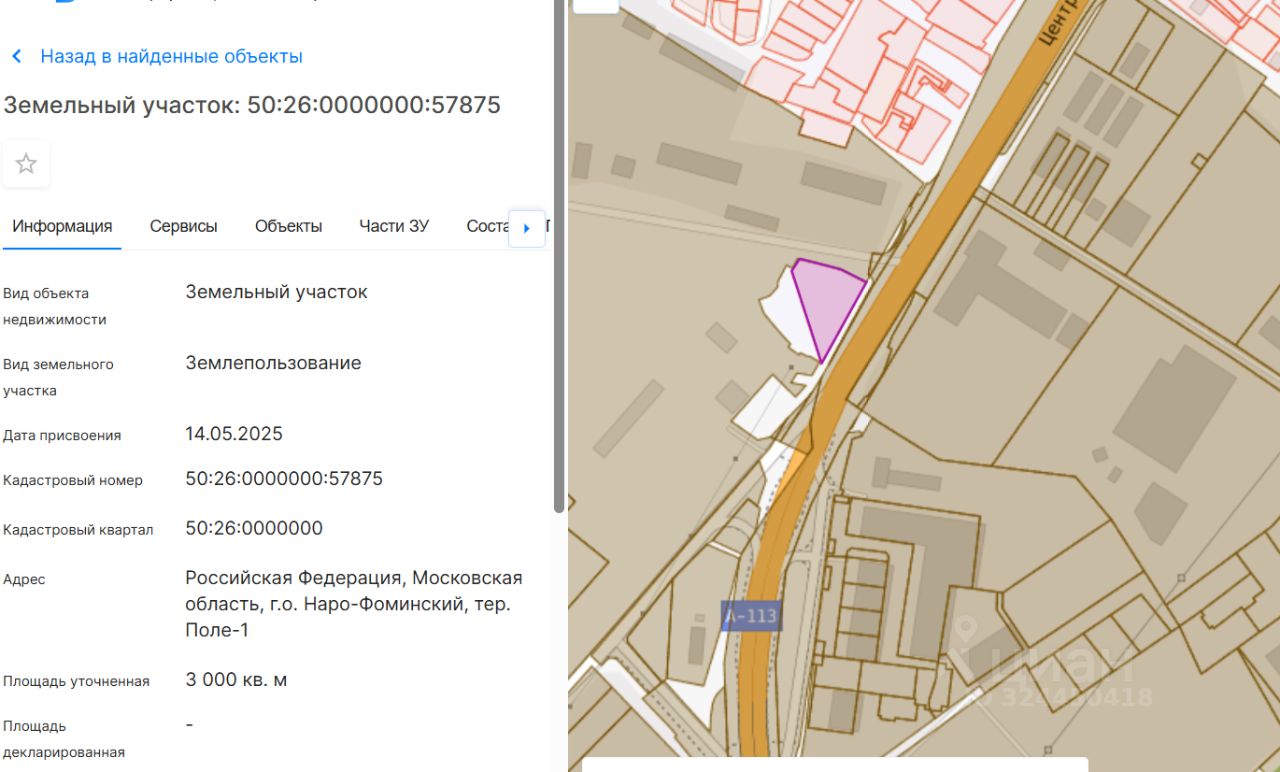Click white button at map top-left

point(597,4)
